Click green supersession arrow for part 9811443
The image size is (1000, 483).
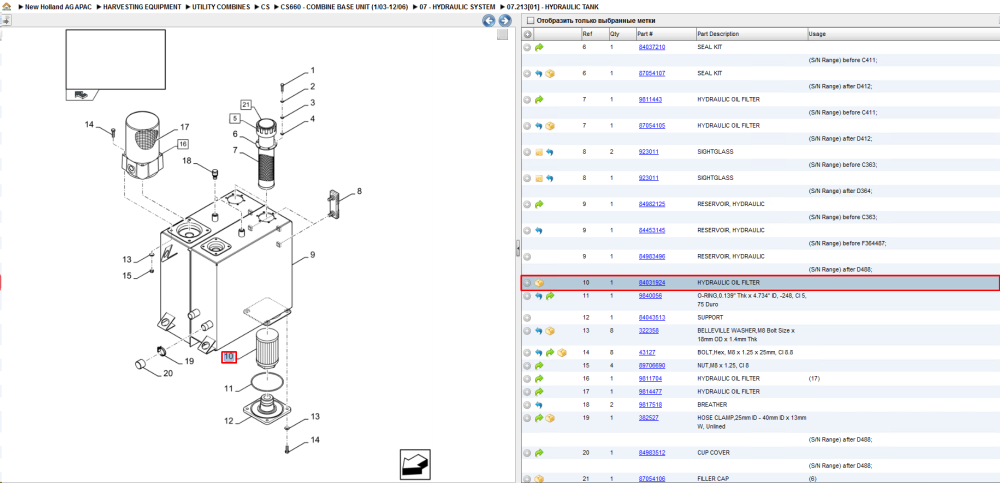point(539,100)
